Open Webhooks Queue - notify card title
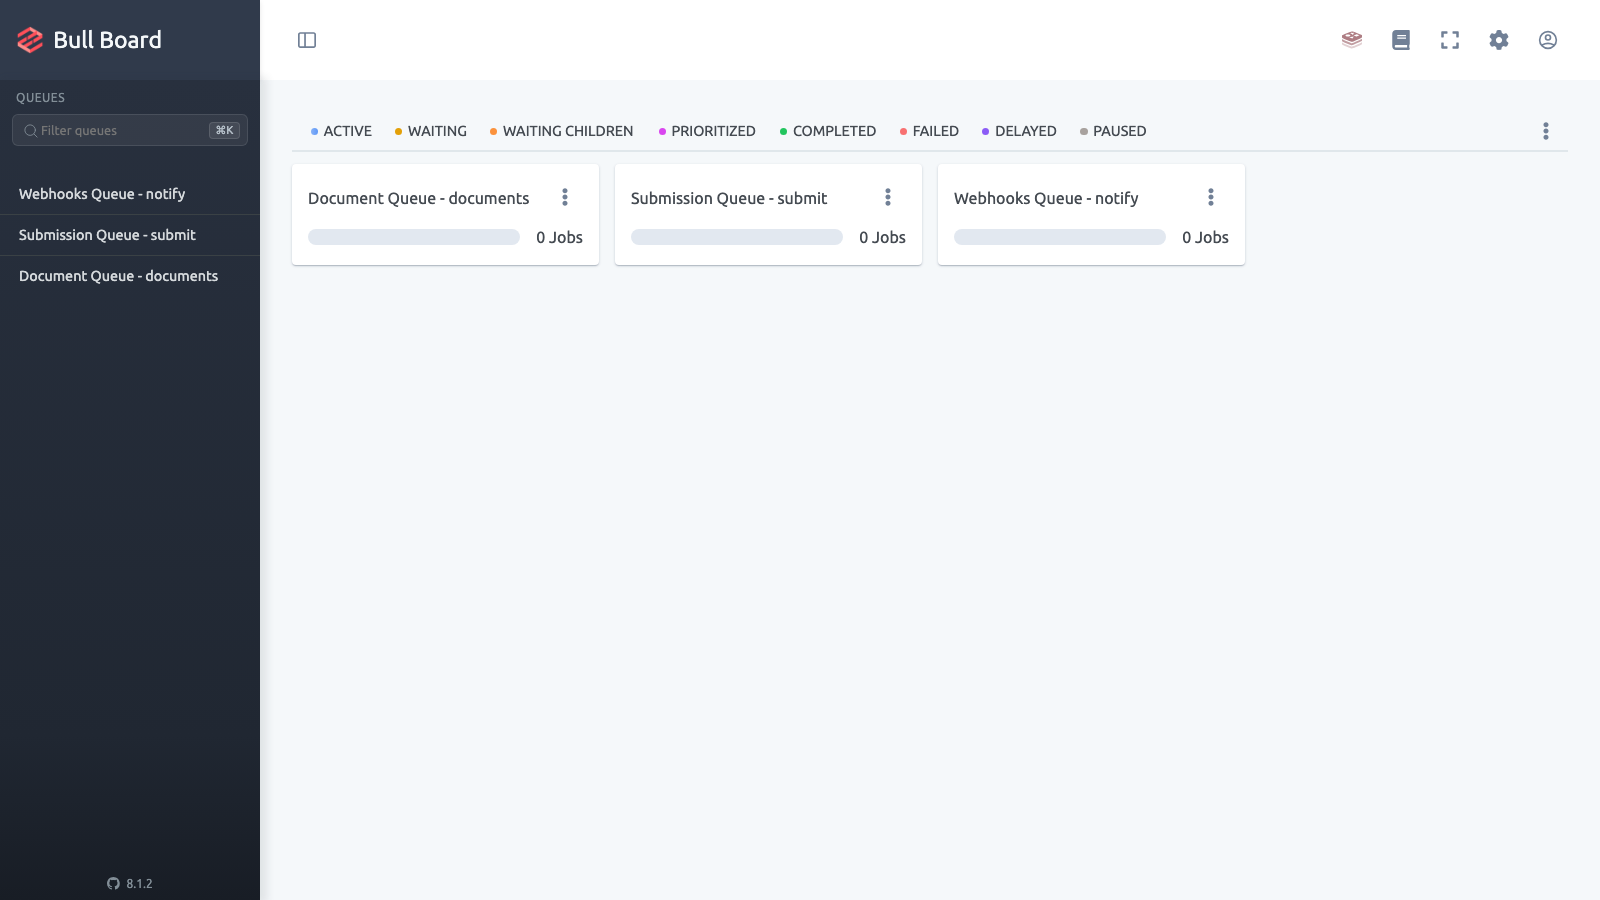The width and height of the screenshot is (1600, 900). (1046, 198)
